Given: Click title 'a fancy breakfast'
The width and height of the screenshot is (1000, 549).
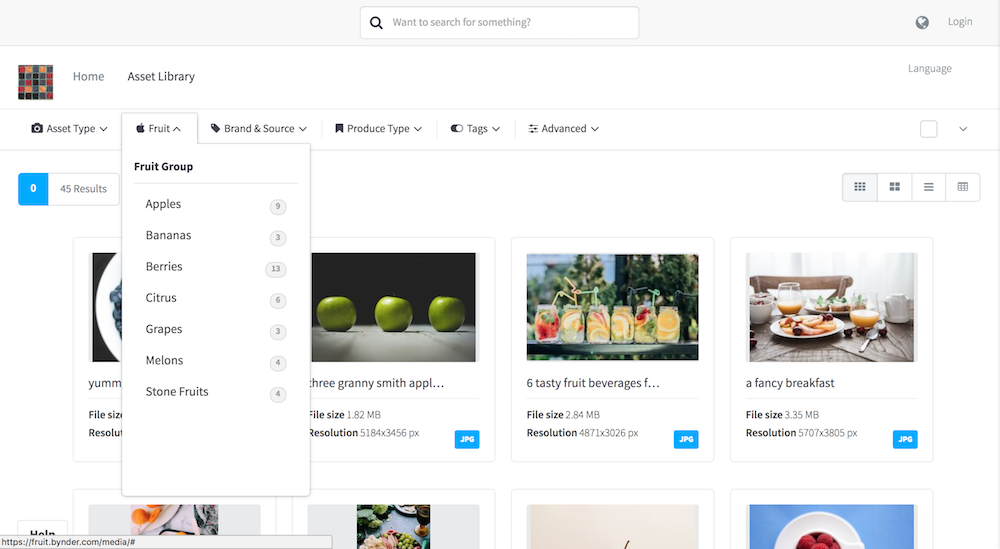Looking at the screenshot, I should click(x=790, y=383).
